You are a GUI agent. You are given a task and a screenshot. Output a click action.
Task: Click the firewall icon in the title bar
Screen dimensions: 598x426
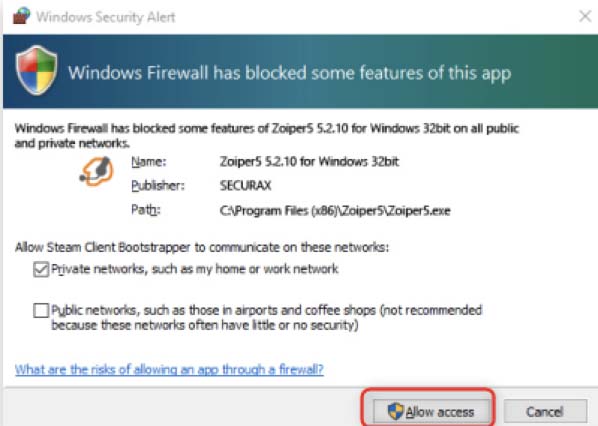tap(21, 16)
